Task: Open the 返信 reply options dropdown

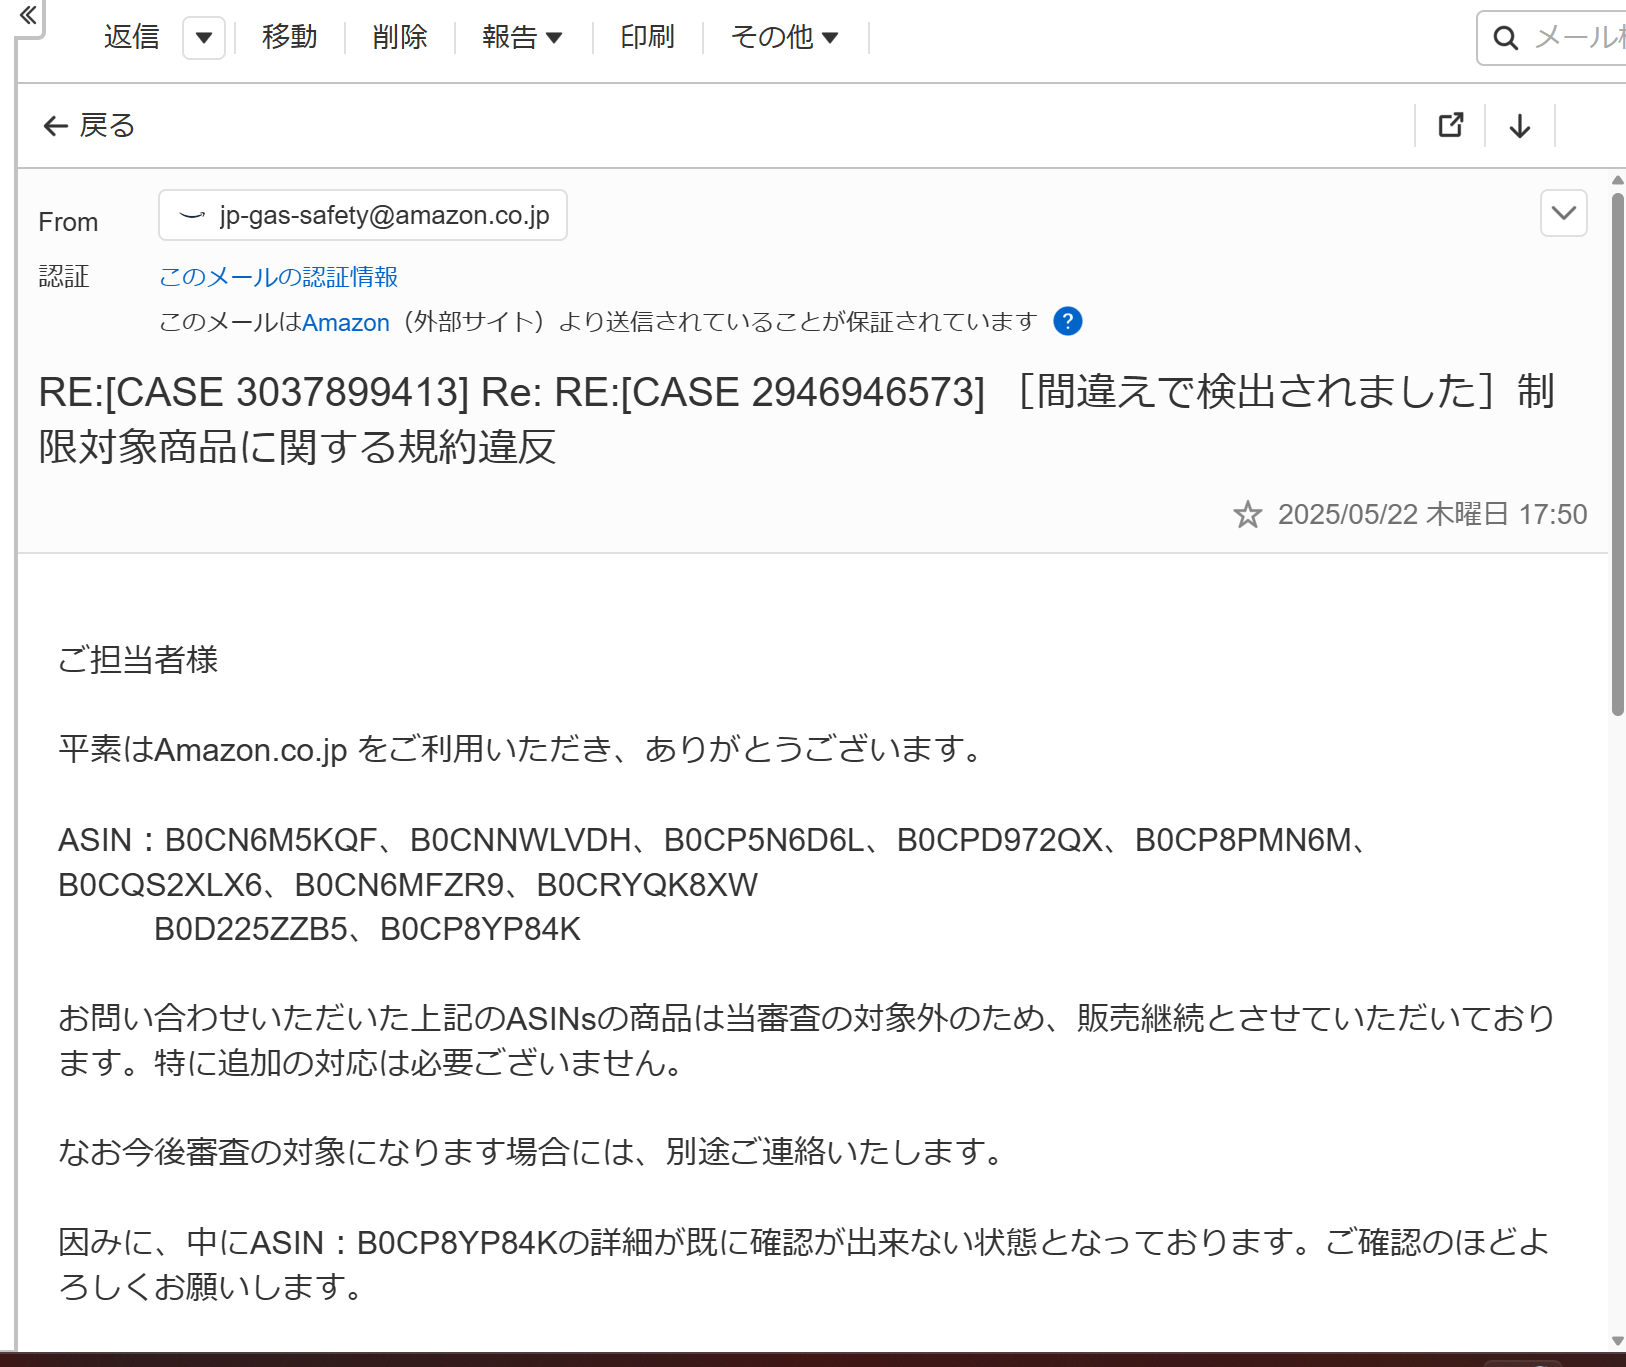Action: click(x=203, y=38)
